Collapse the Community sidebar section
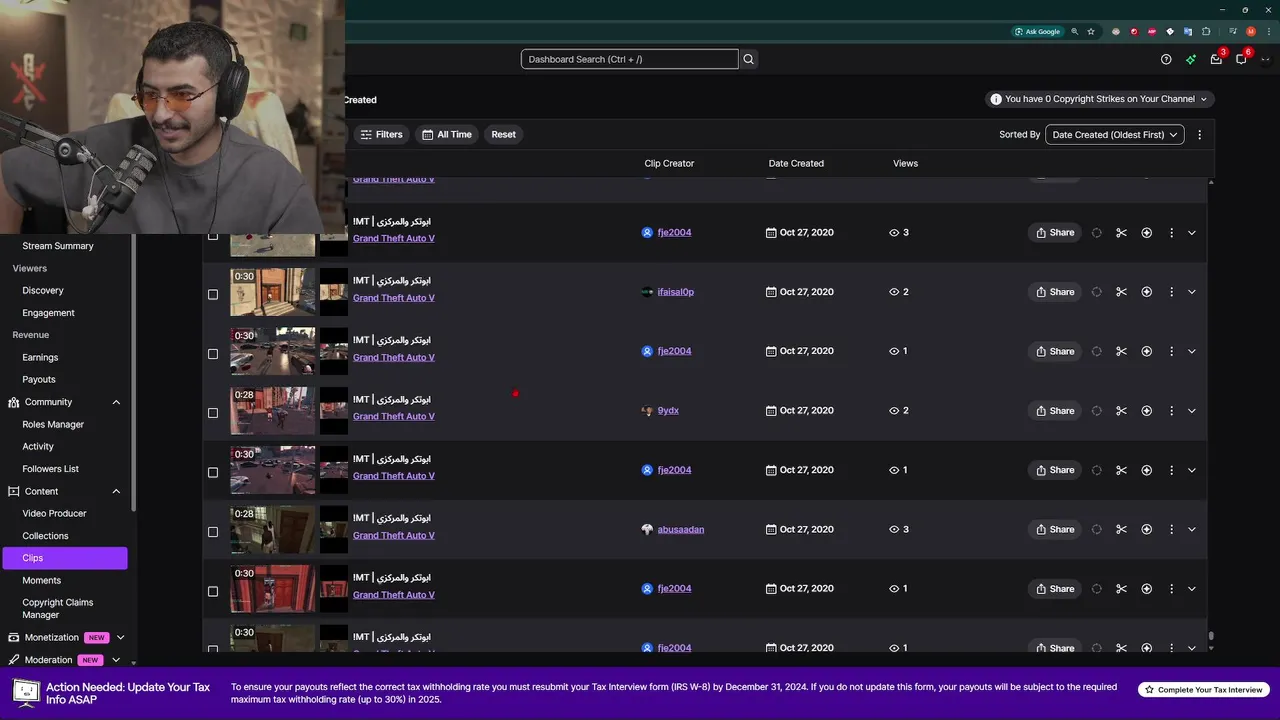Screen dimensions: 1280x720 click(116, 402)
